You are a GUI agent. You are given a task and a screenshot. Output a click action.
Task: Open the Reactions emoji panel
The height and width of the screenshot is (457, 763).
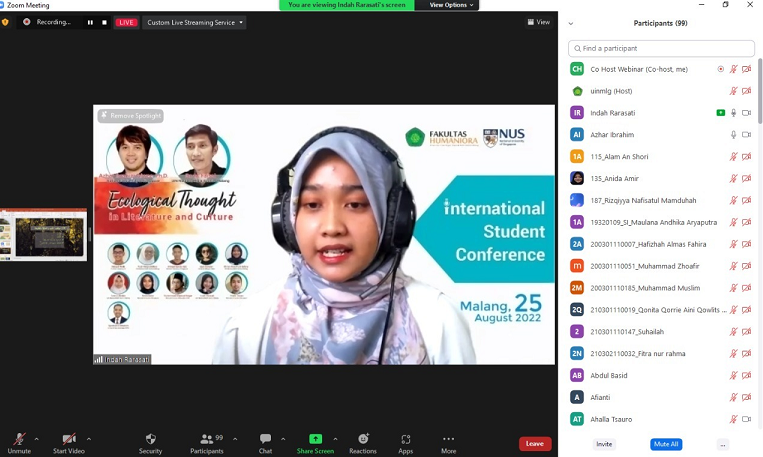pos(363,441)
